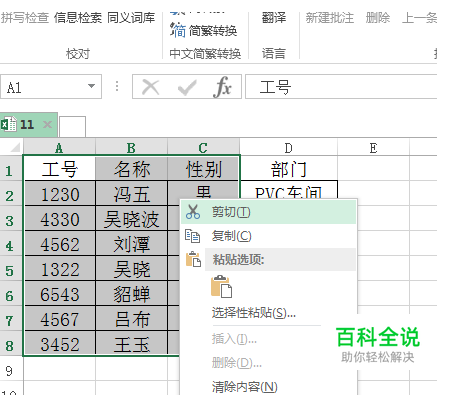Click the formula bar showing 工号
The image size is (462, 395).
[x=341, y=87]
